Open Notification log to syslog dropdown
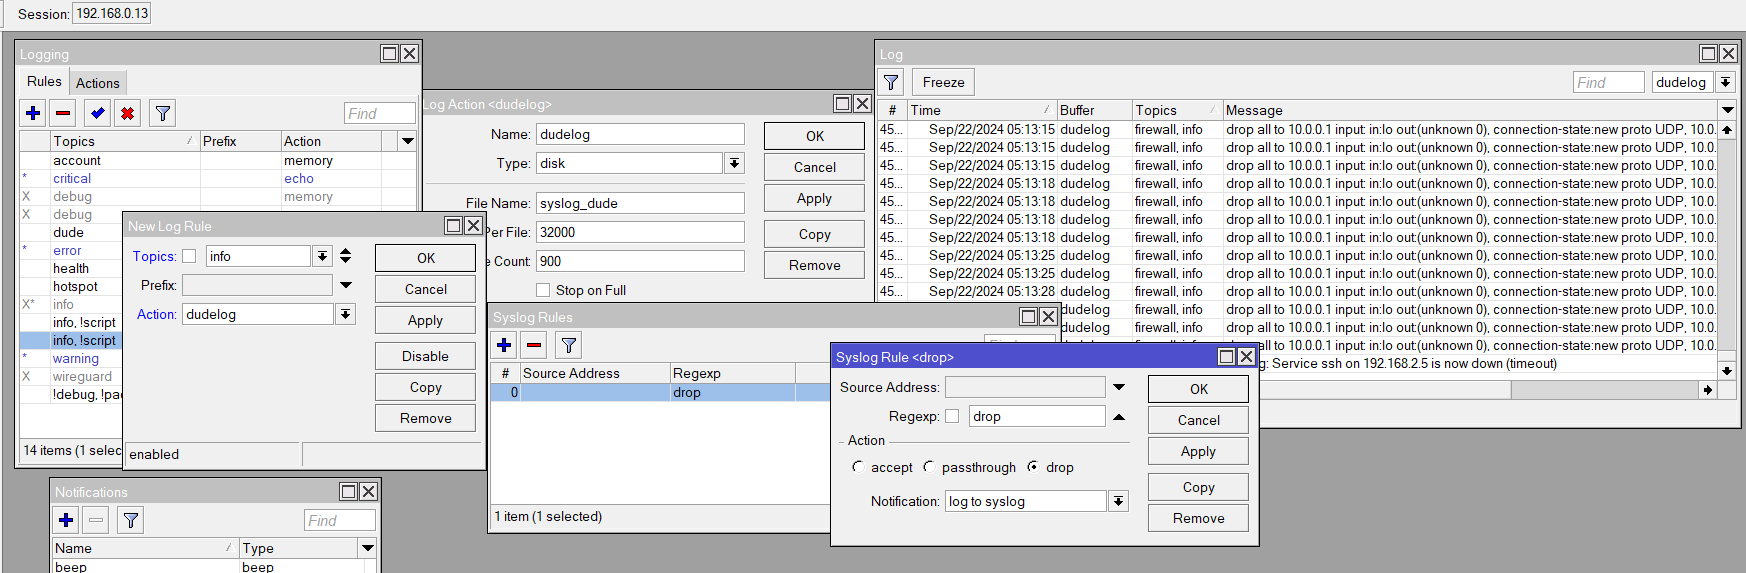The width and height of the screenshot is (1746, 573). [1118, 501]
